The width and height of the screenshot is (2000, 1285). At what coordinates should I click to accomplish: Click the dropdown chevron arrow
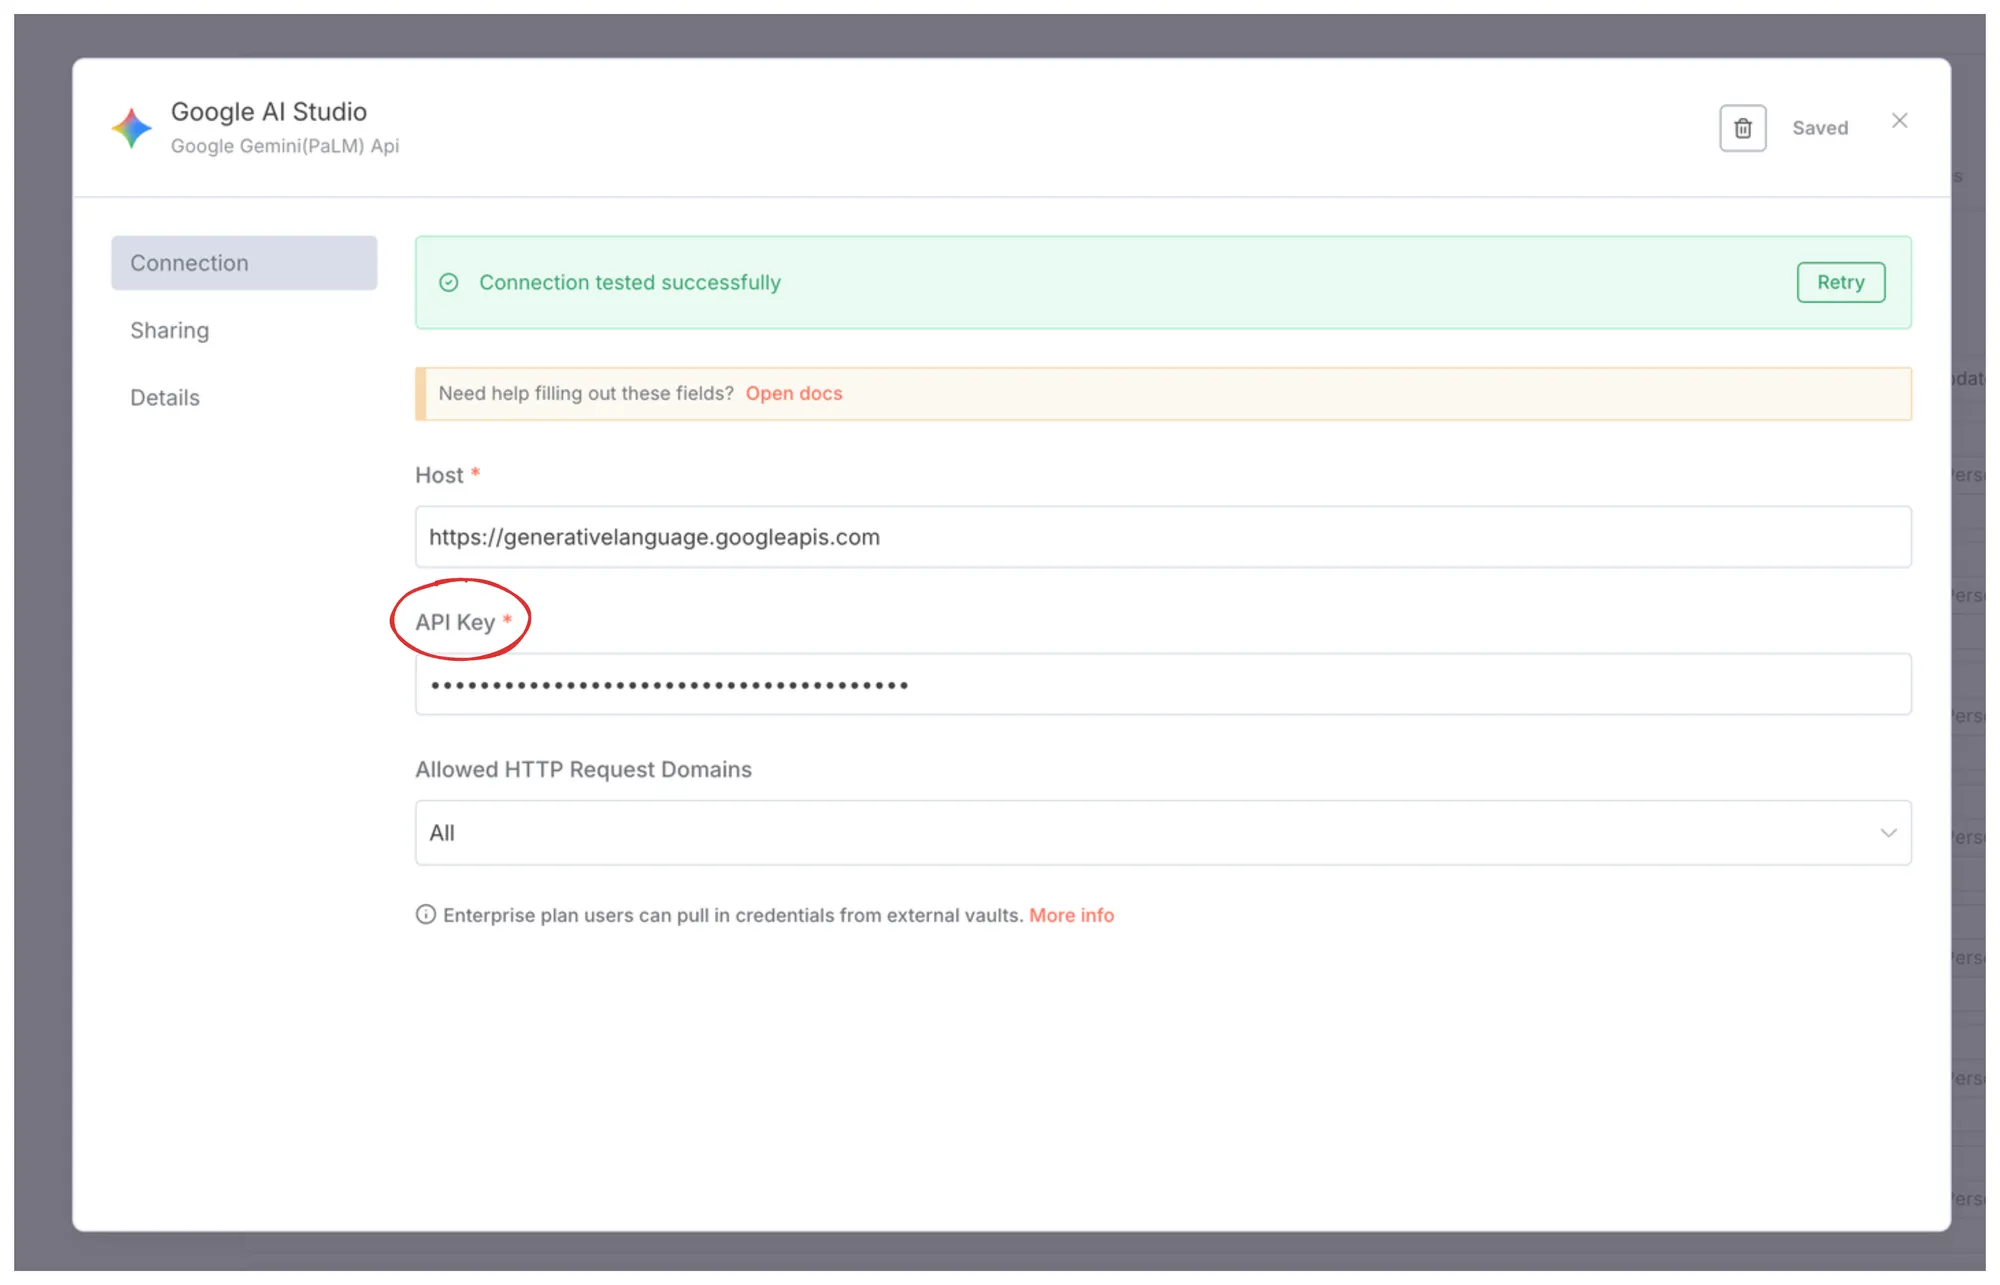pyautogui.click(x=1888, y=833)
